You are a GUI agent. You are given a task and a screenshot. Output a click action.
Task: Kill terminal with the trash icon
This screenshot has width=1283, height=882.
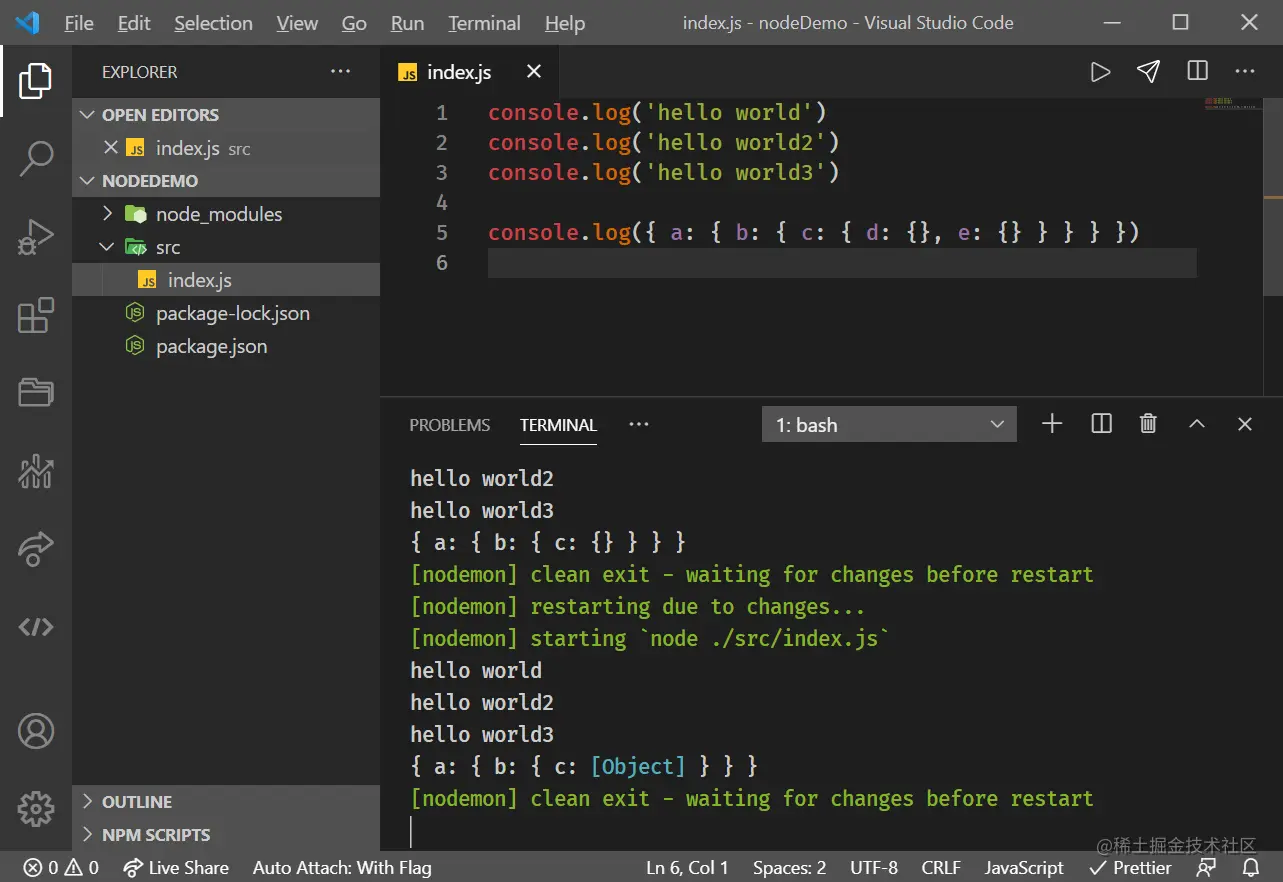[x=1148, y=424]
